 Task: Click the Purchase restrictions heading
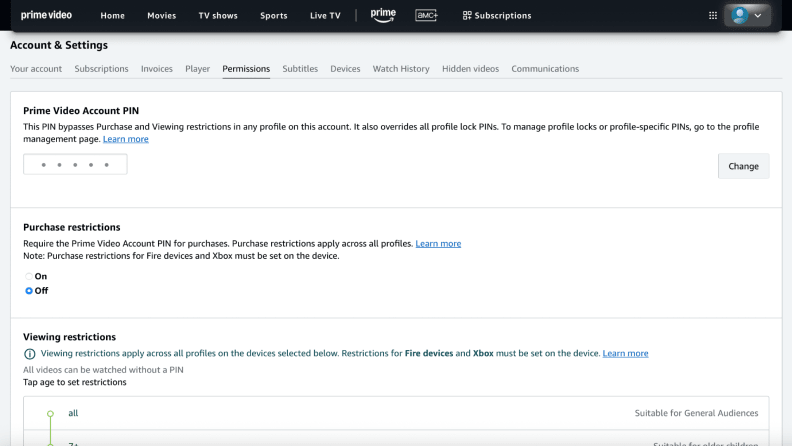72,227
